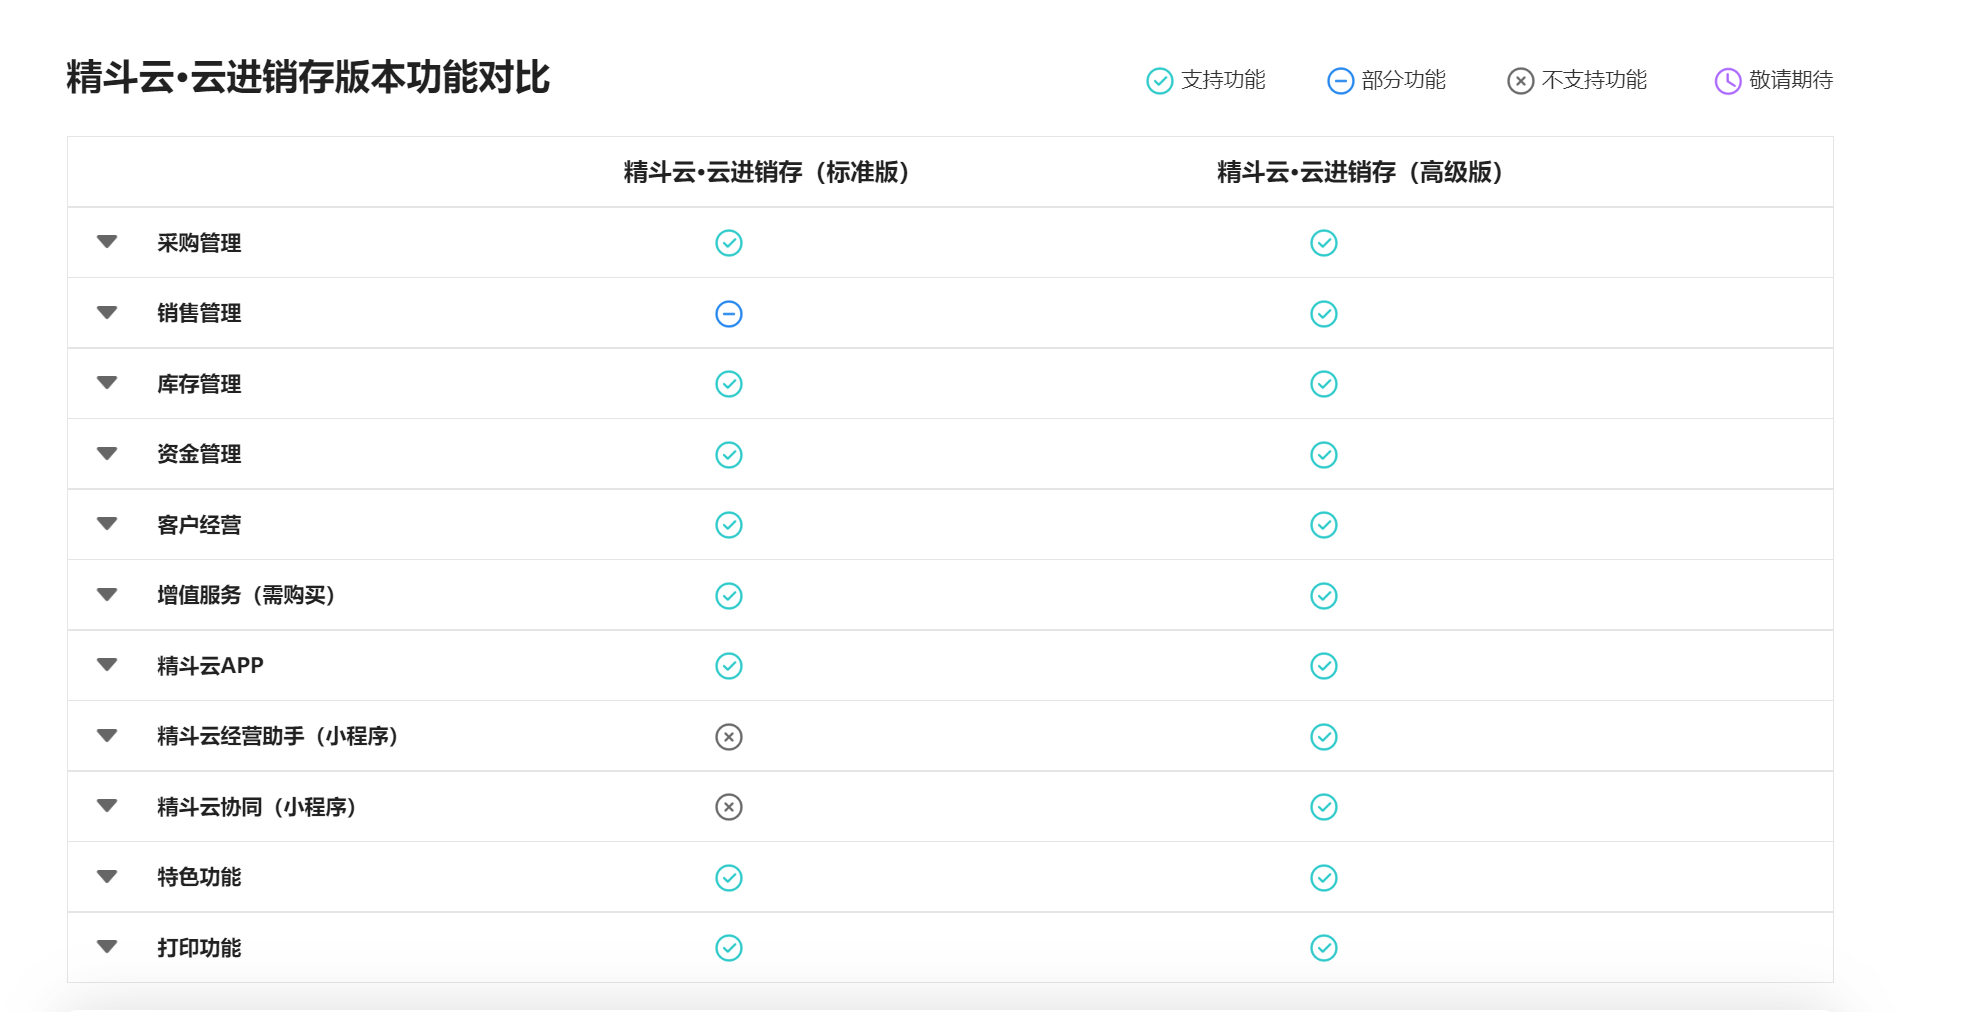The height and width of the screenshot is (1012, 1984).
Task: Select the 精斗云•云进销存（标准版）column header
Action: 767,172
